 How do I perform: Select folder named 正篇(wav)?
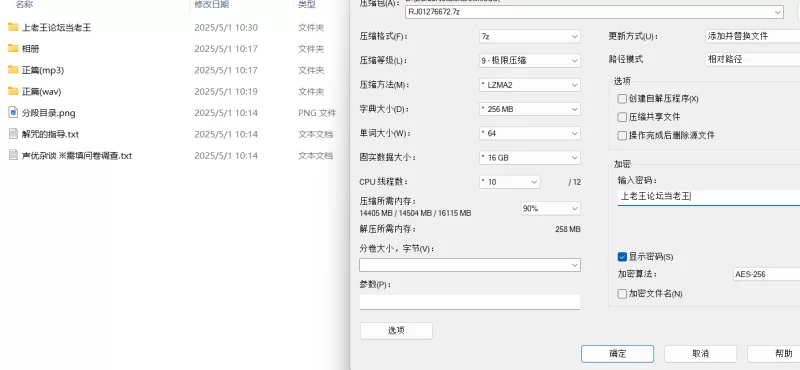coord(42,92)
